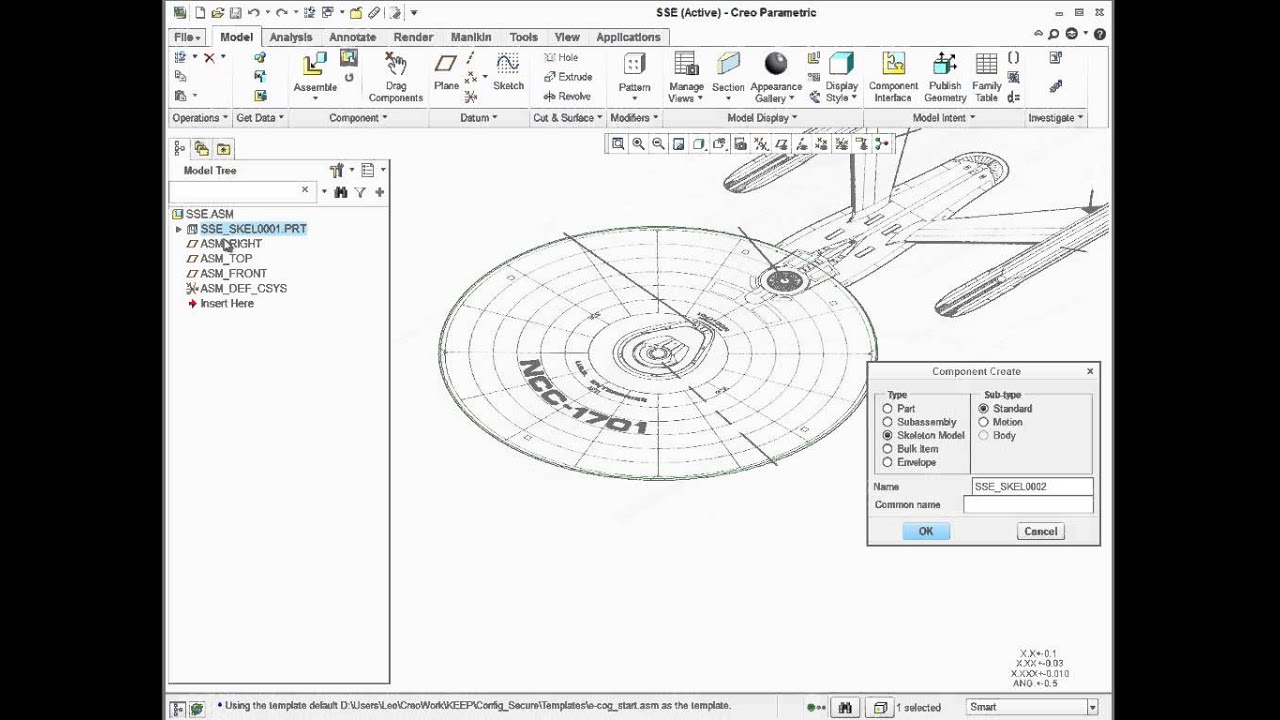Clear the Model Tree search field

tap(305, 190)
